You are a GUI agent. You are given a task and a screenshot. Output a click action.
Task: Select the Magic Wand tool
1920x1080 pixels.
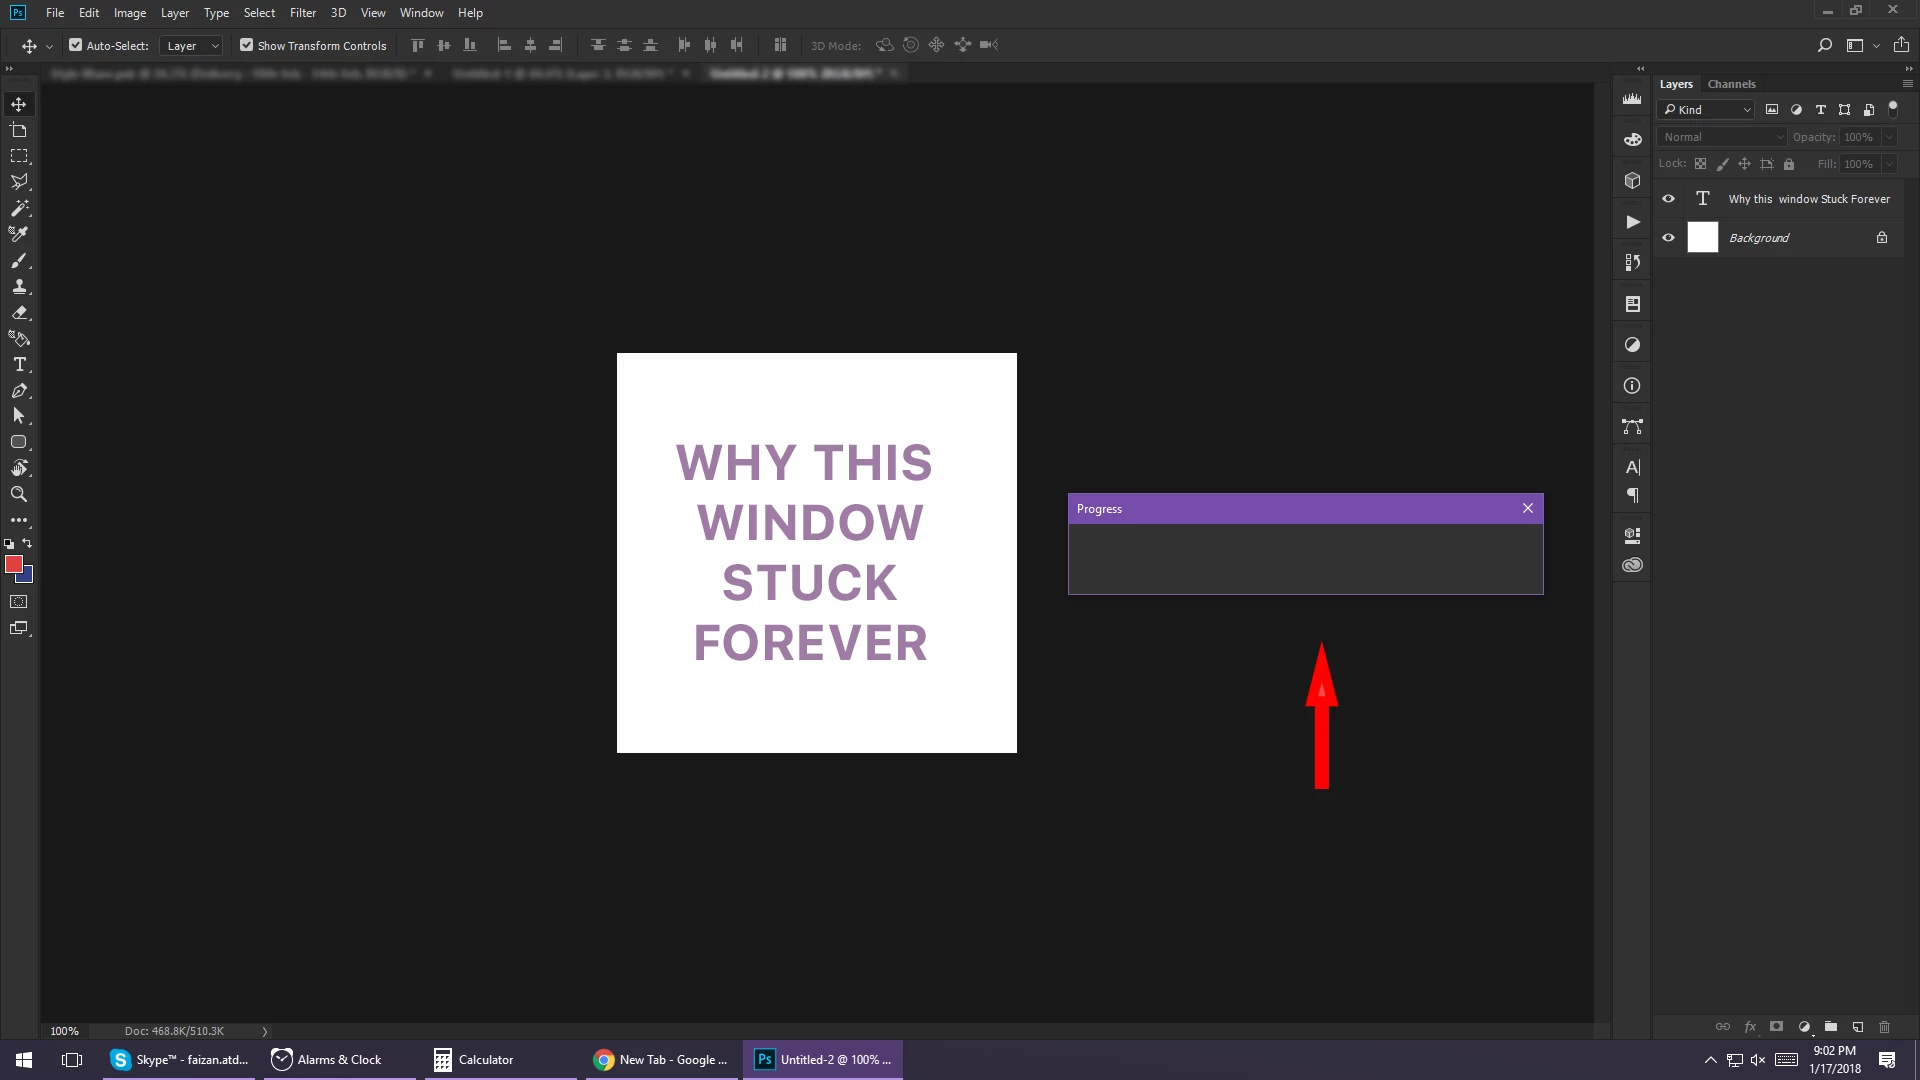(x=19, y=209)
